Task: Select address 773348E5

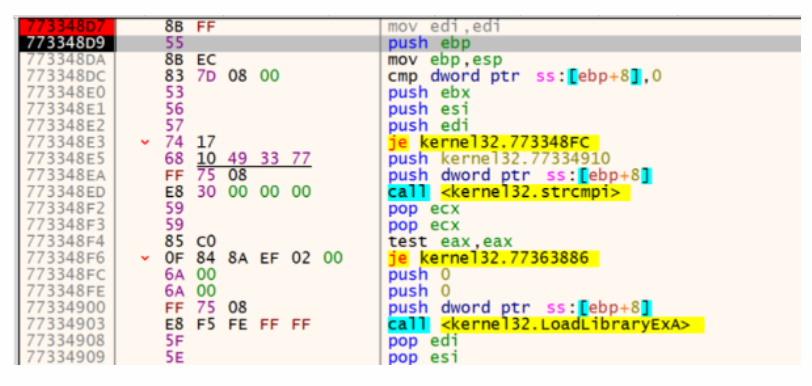Action: point(66,159)
